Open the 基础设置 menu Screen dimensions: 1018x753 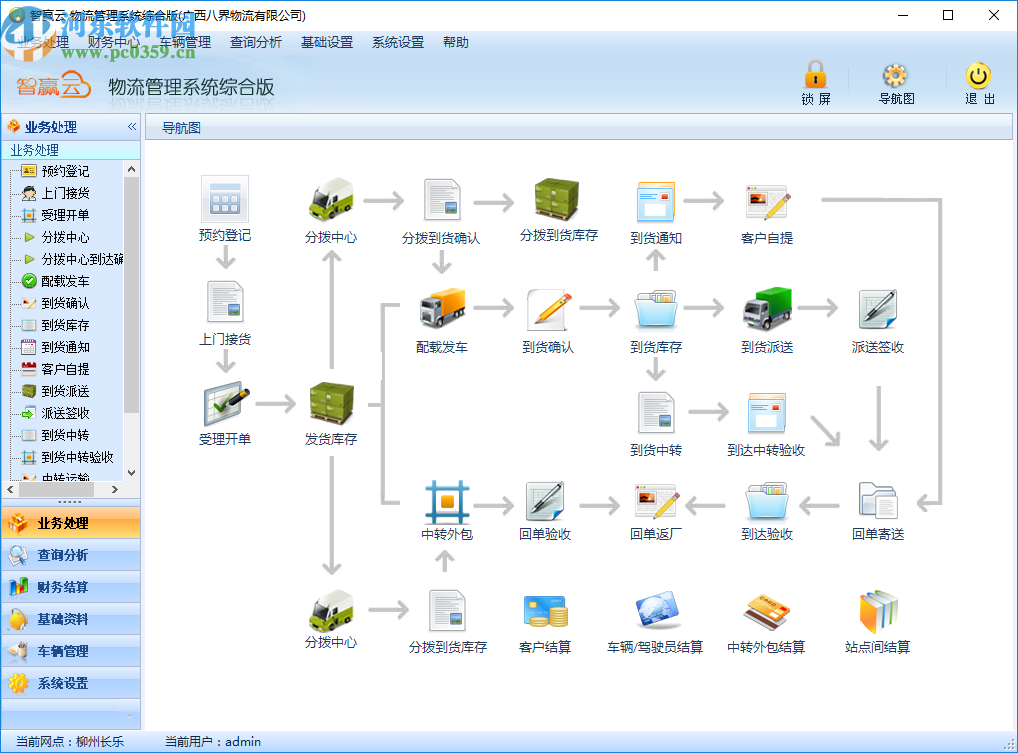pyautogui.click(x=327, y=42)
